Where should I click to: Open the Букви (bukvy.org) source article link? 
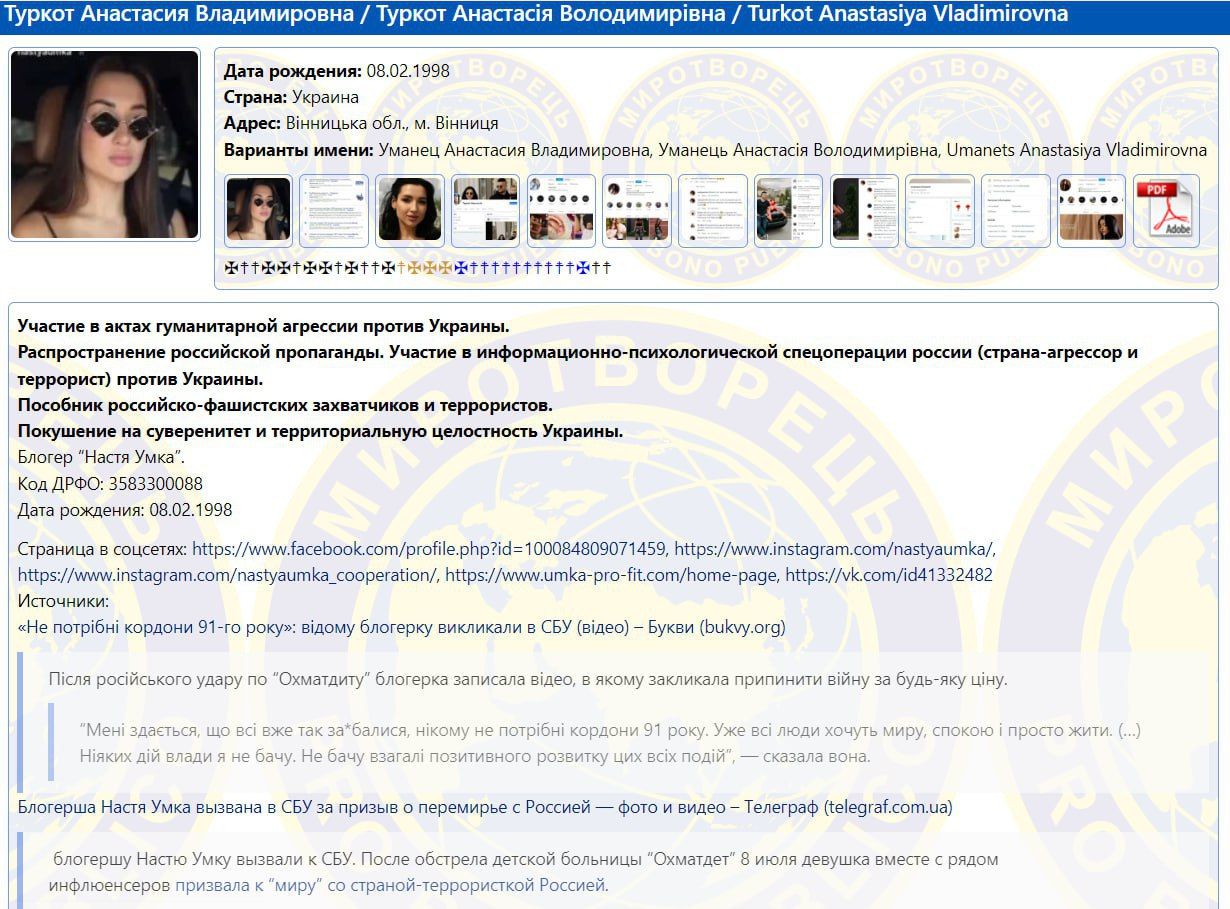pyautogui.click(x=401, y=627)
